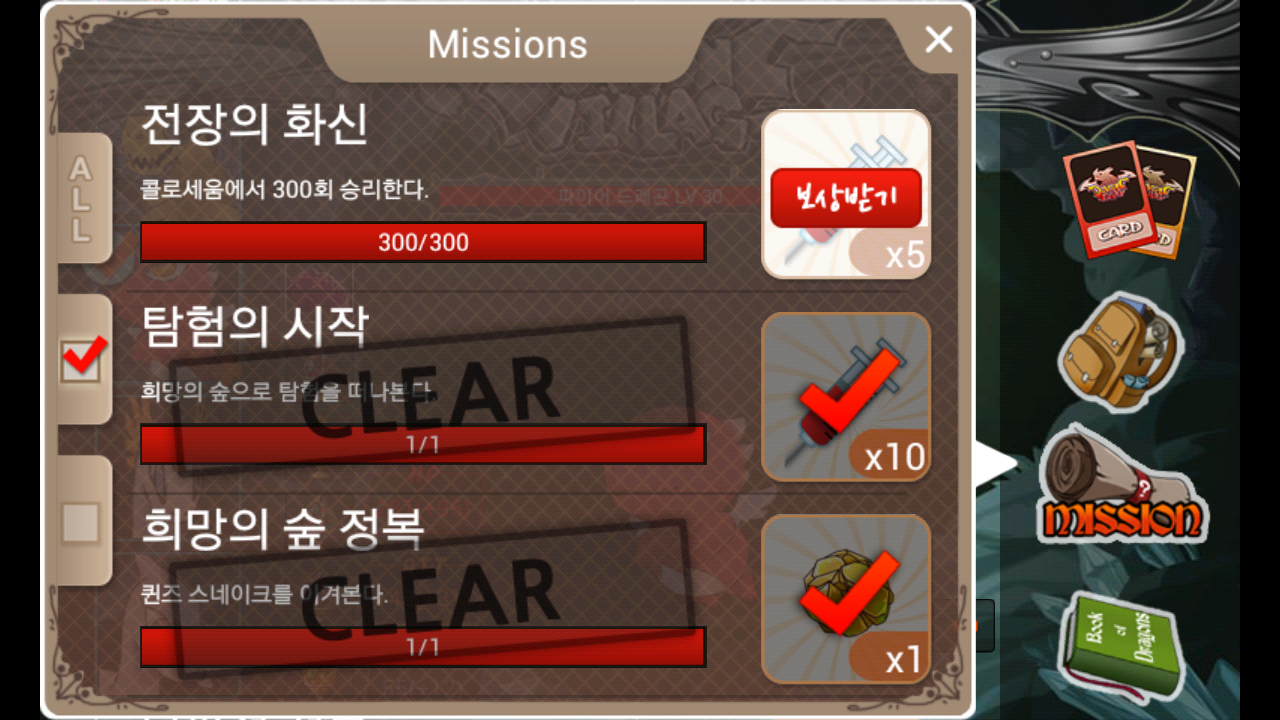
Task: Switch to the ALL missions tab
Action: pos(82,198)
